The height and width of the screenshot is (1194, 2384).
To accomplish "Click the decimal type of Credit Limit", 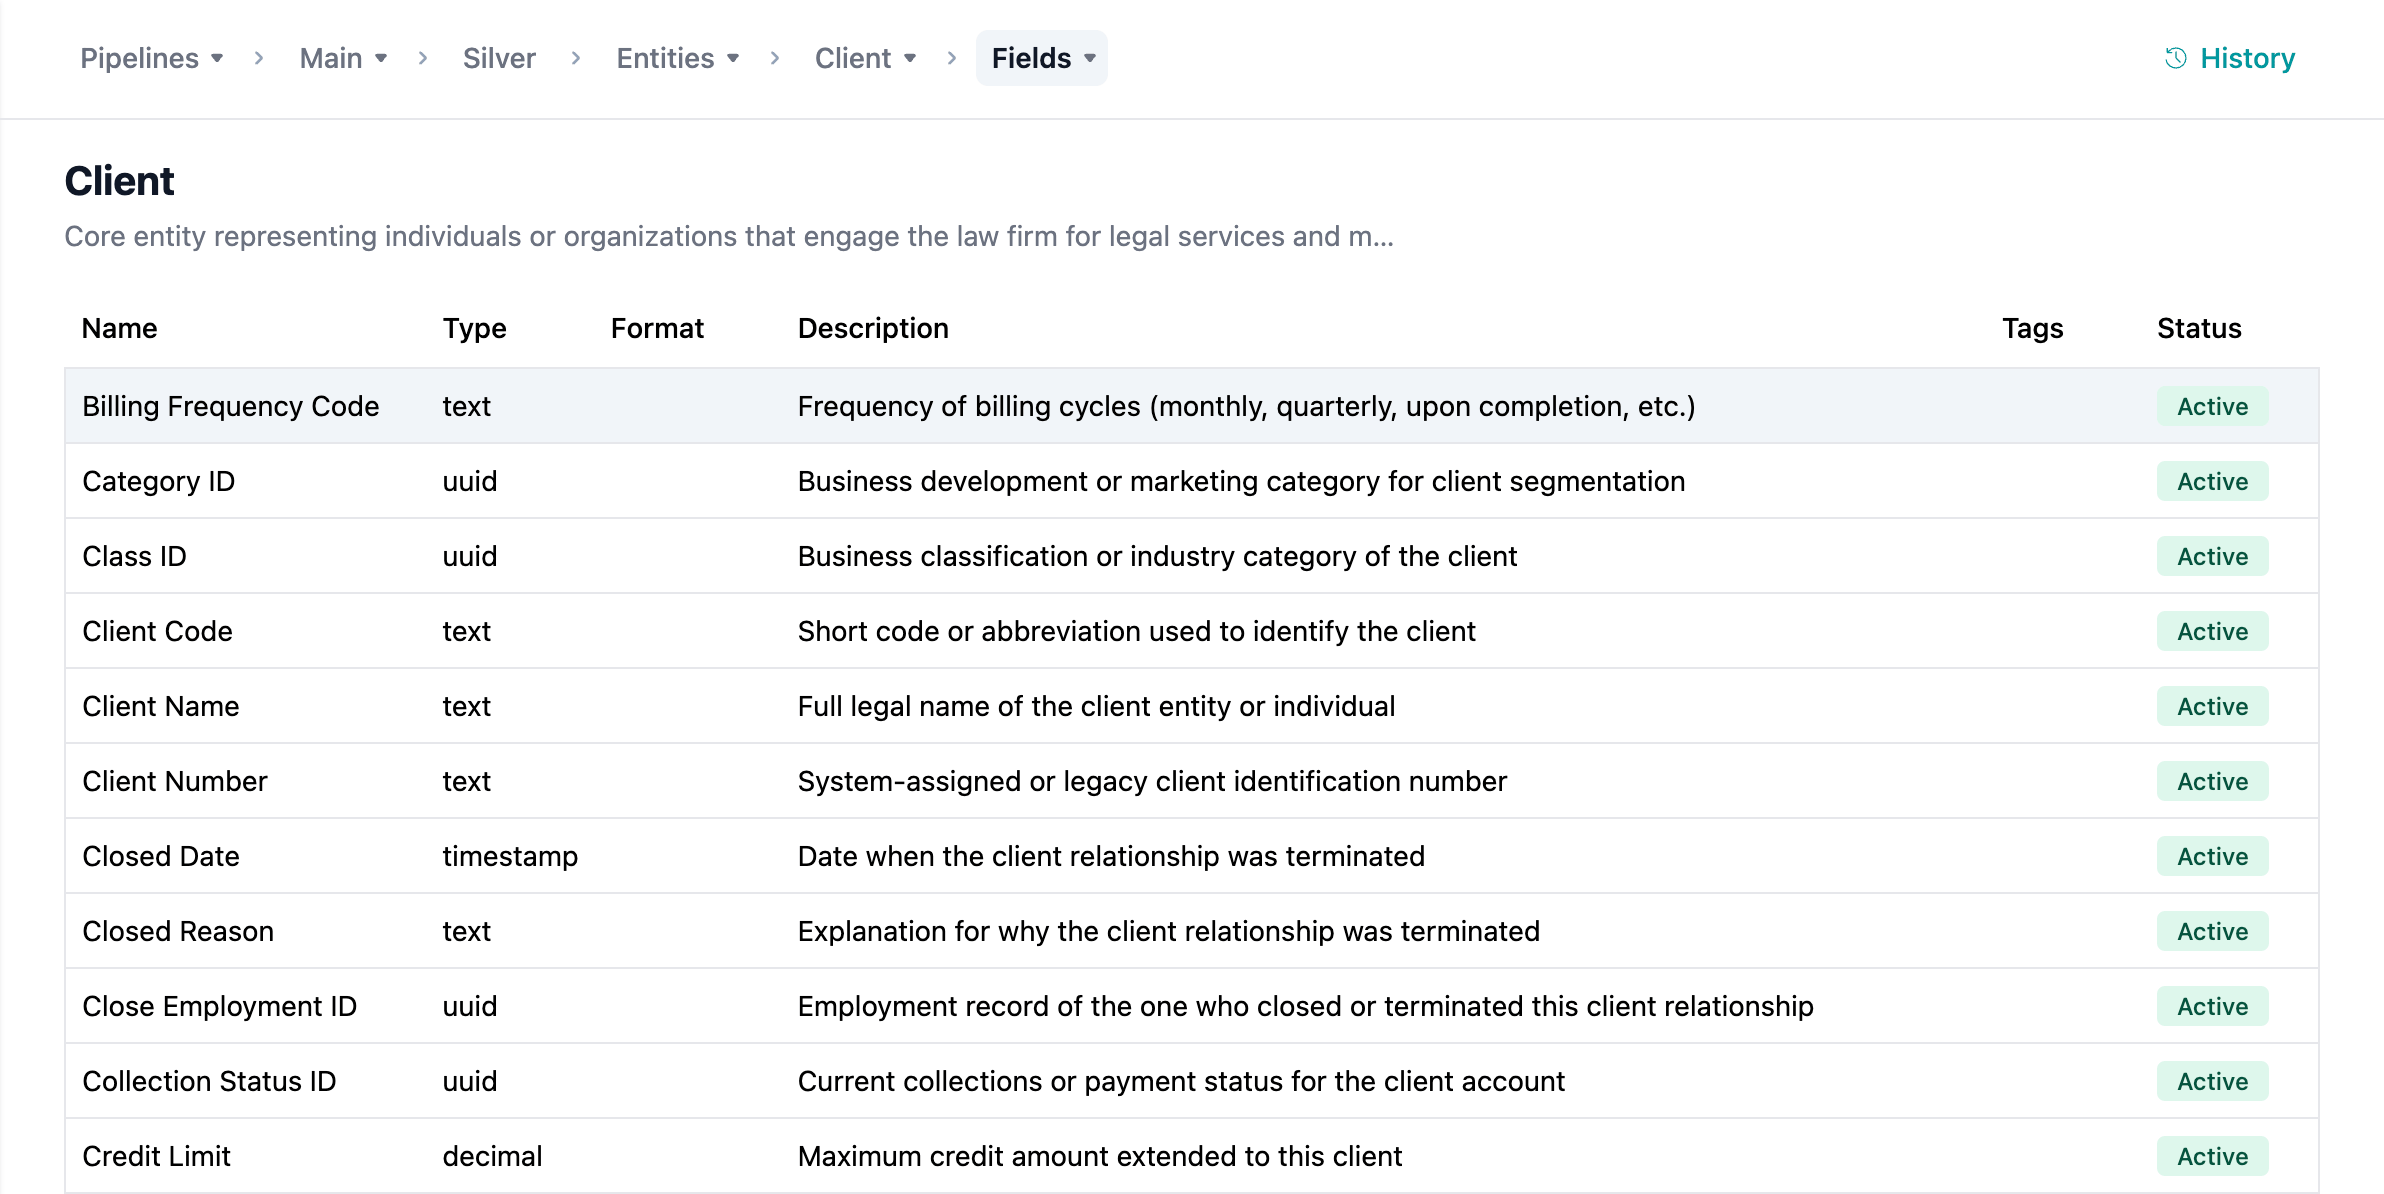I will tap(492, 1156).
